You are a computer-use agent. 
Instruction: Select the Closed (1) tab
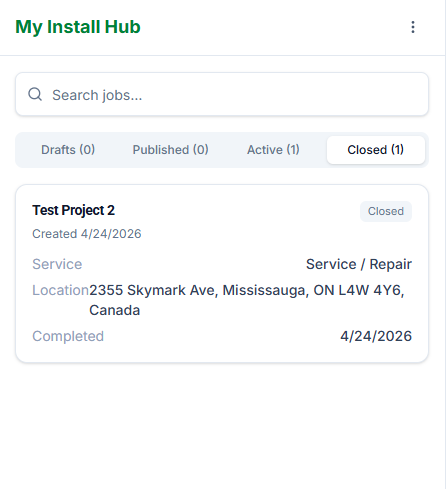[x=376, y=150]
